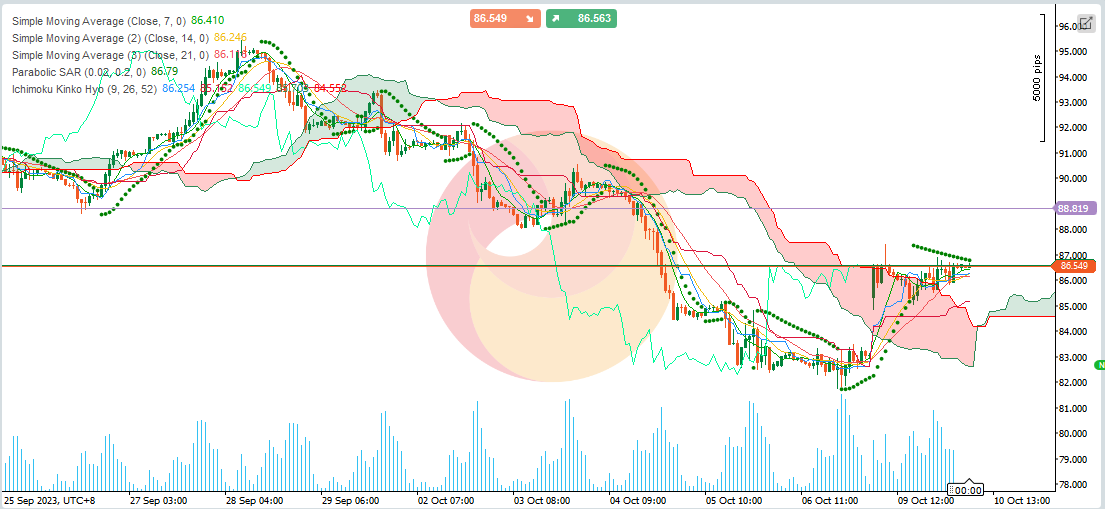Select the Simple Moving Average (2) legend entry
The image size is (1105, 509).
click(x=110, y=38)
